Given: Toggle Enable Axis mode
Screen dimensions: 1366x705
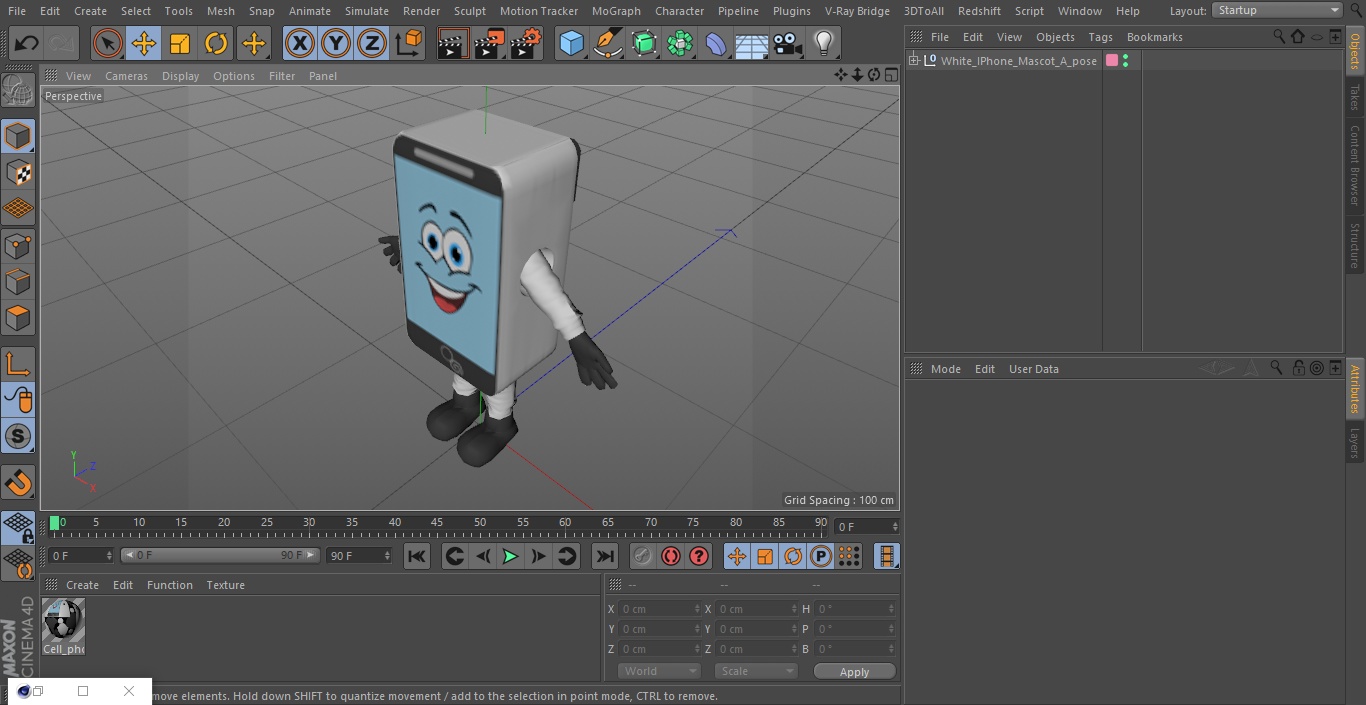Looking at the screenshot, I should 18,364.
